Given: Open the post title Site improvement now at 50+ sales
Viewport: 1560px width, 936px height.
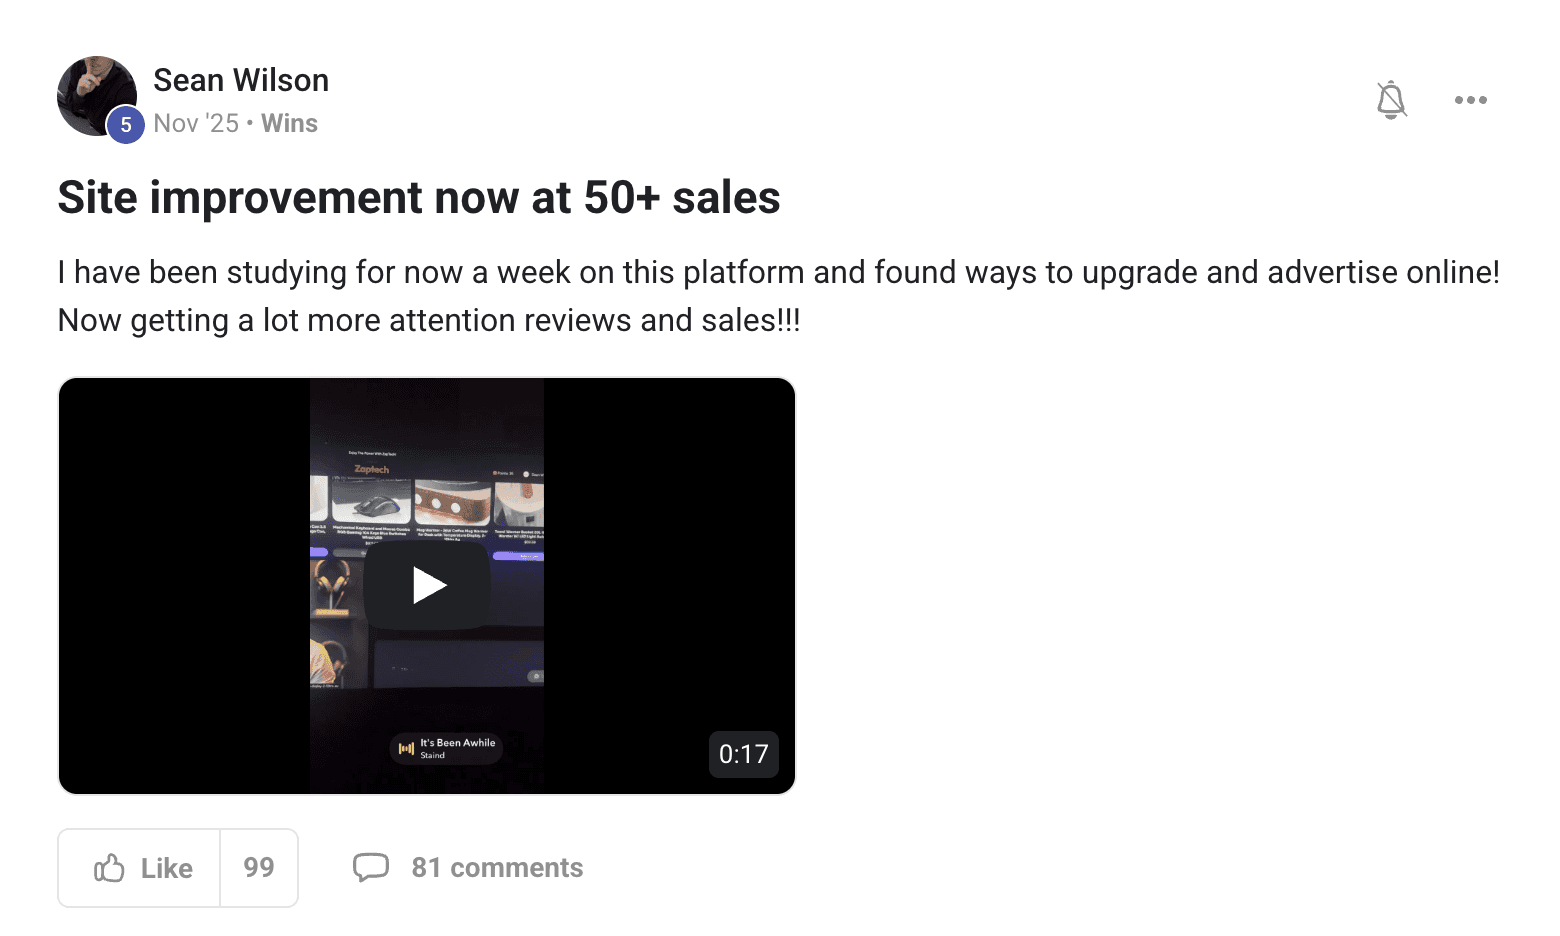Looking at the screenshot, I should tap(419, 197).
